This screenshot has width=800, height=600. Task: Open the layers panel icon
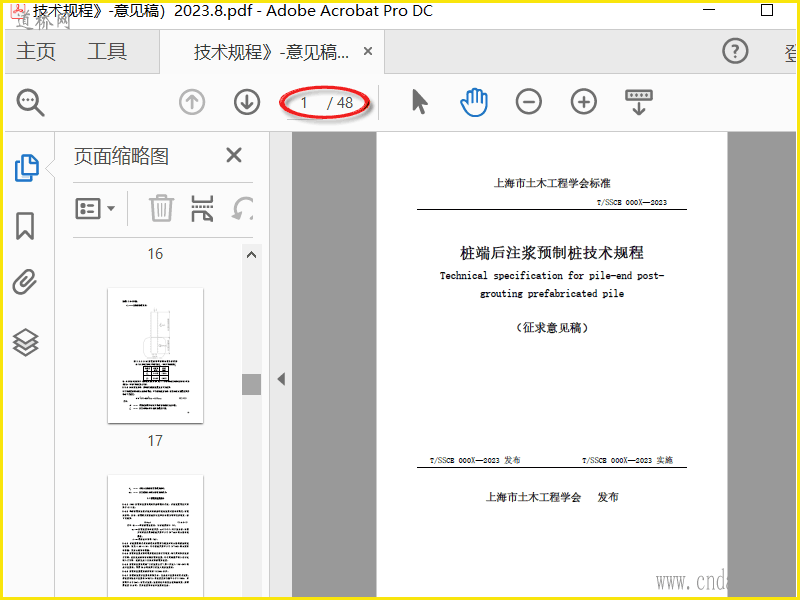click(26, 342)
